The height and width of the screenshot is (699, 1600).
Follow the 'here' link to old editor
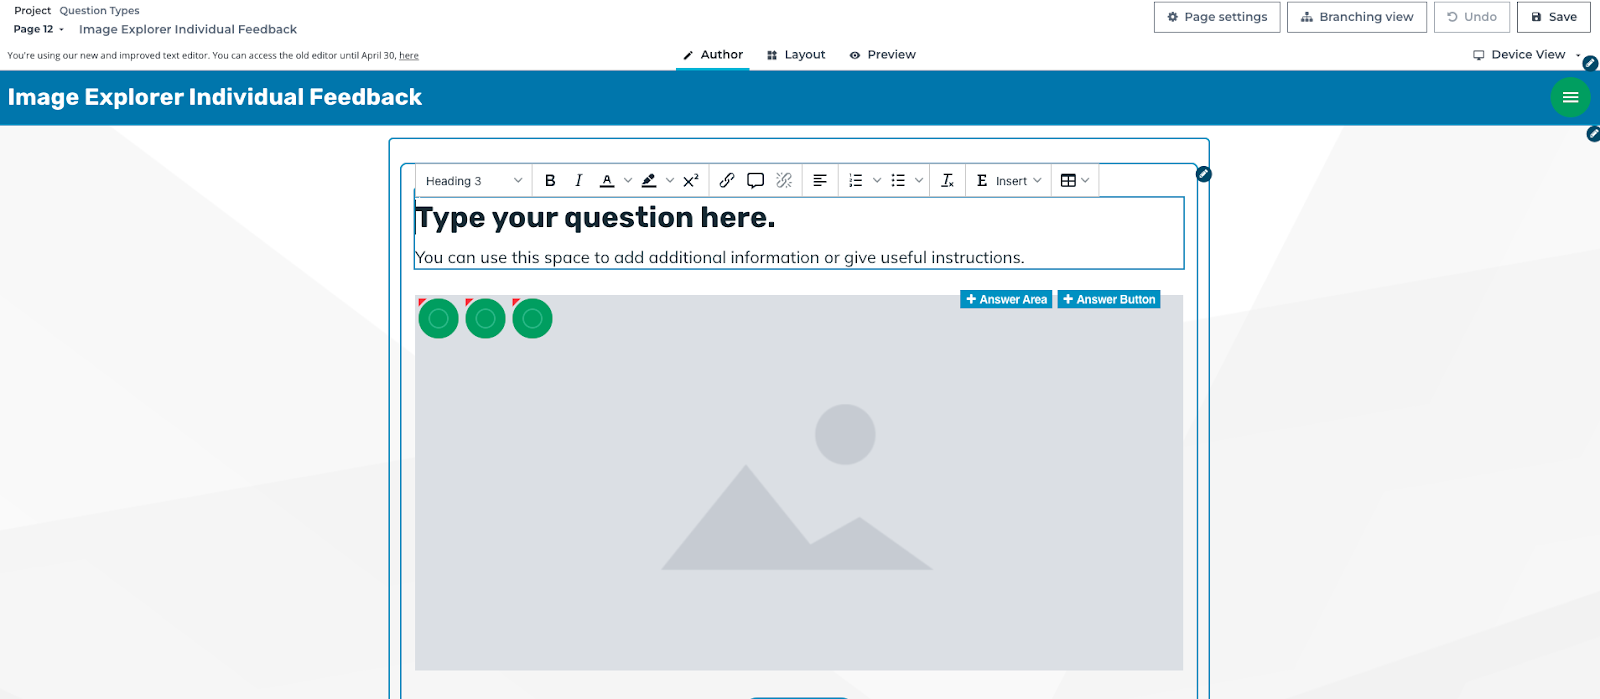coord(409,56)
